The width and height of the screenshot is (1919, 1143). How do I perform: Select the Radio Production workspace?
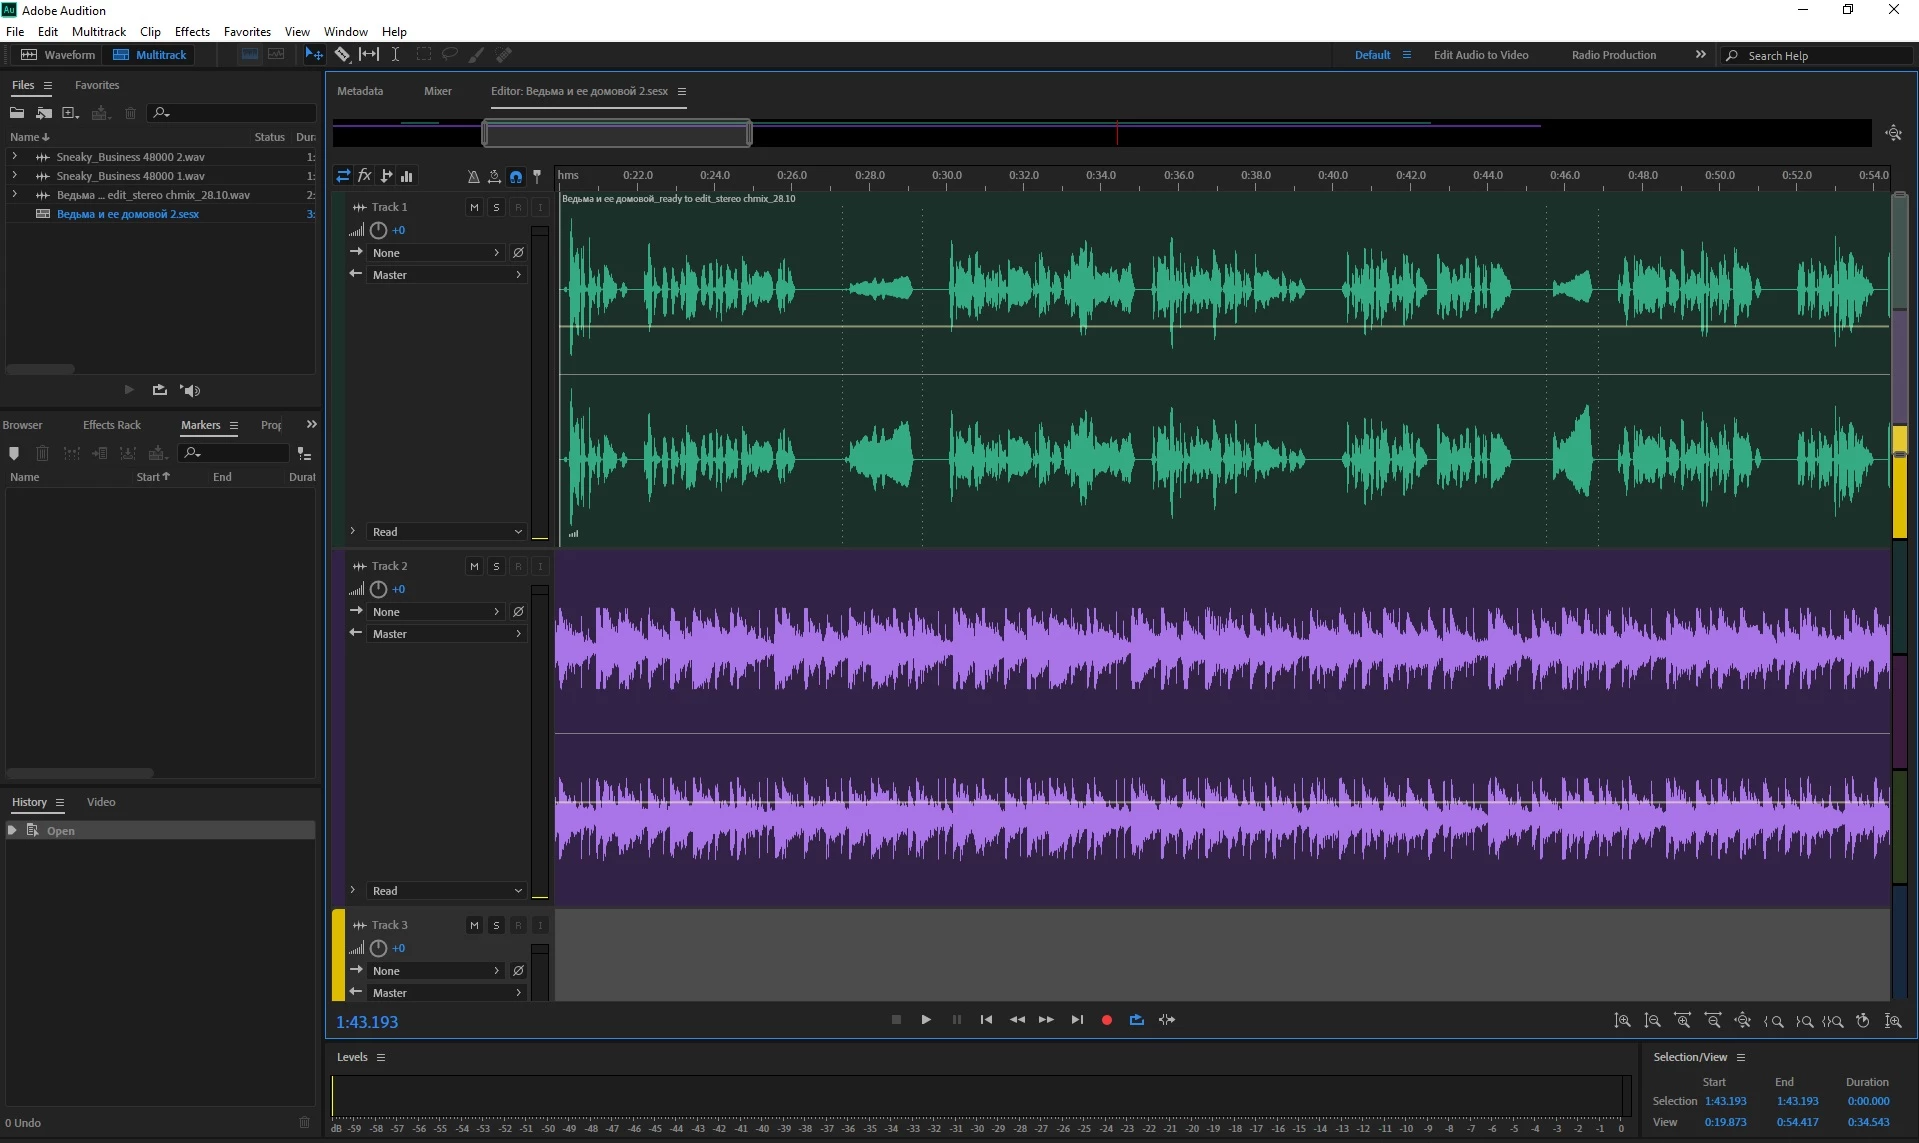point(1613,55)
